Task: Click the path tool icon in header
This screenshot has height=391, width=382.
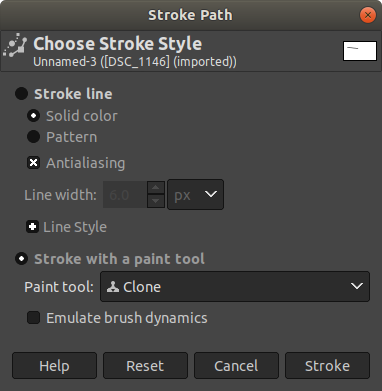Action: (15, 45)
